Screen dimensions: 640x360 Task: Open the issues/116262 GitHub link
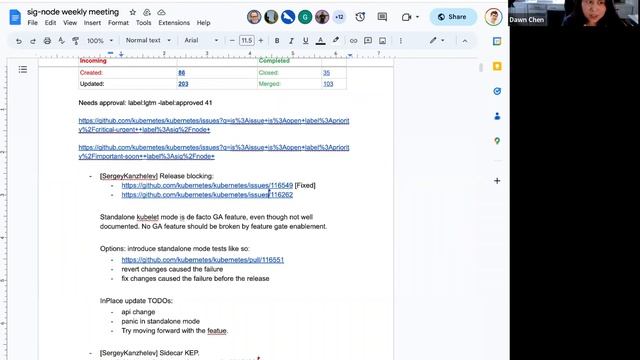207,195
